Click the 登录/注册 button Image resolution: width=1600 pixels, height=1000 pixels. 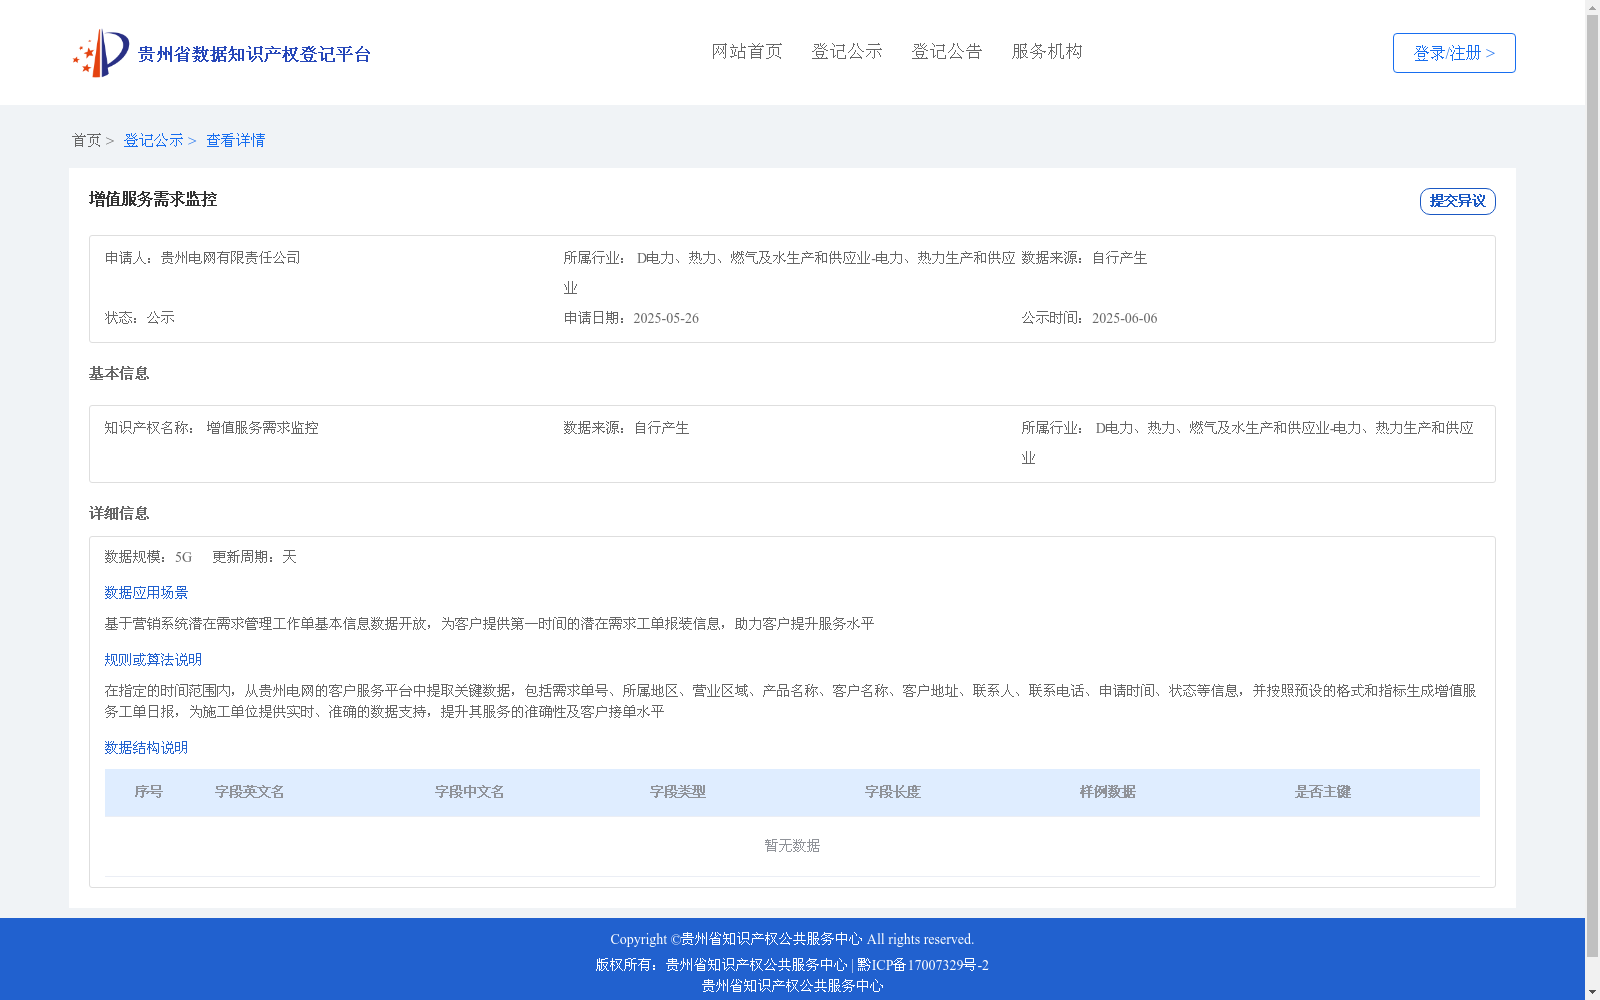pyautogui.click(x=1454, y=53)
